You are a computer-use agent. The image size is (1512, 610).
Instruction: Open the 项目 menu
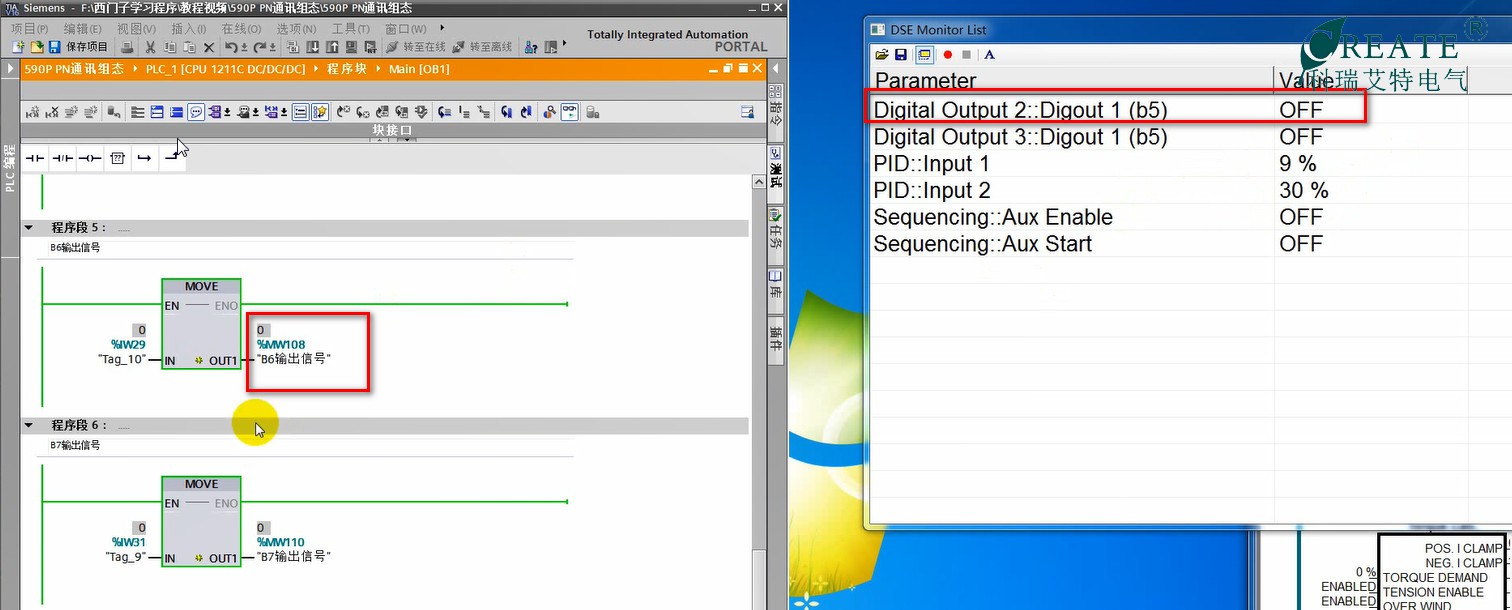(x=30, y=29)
